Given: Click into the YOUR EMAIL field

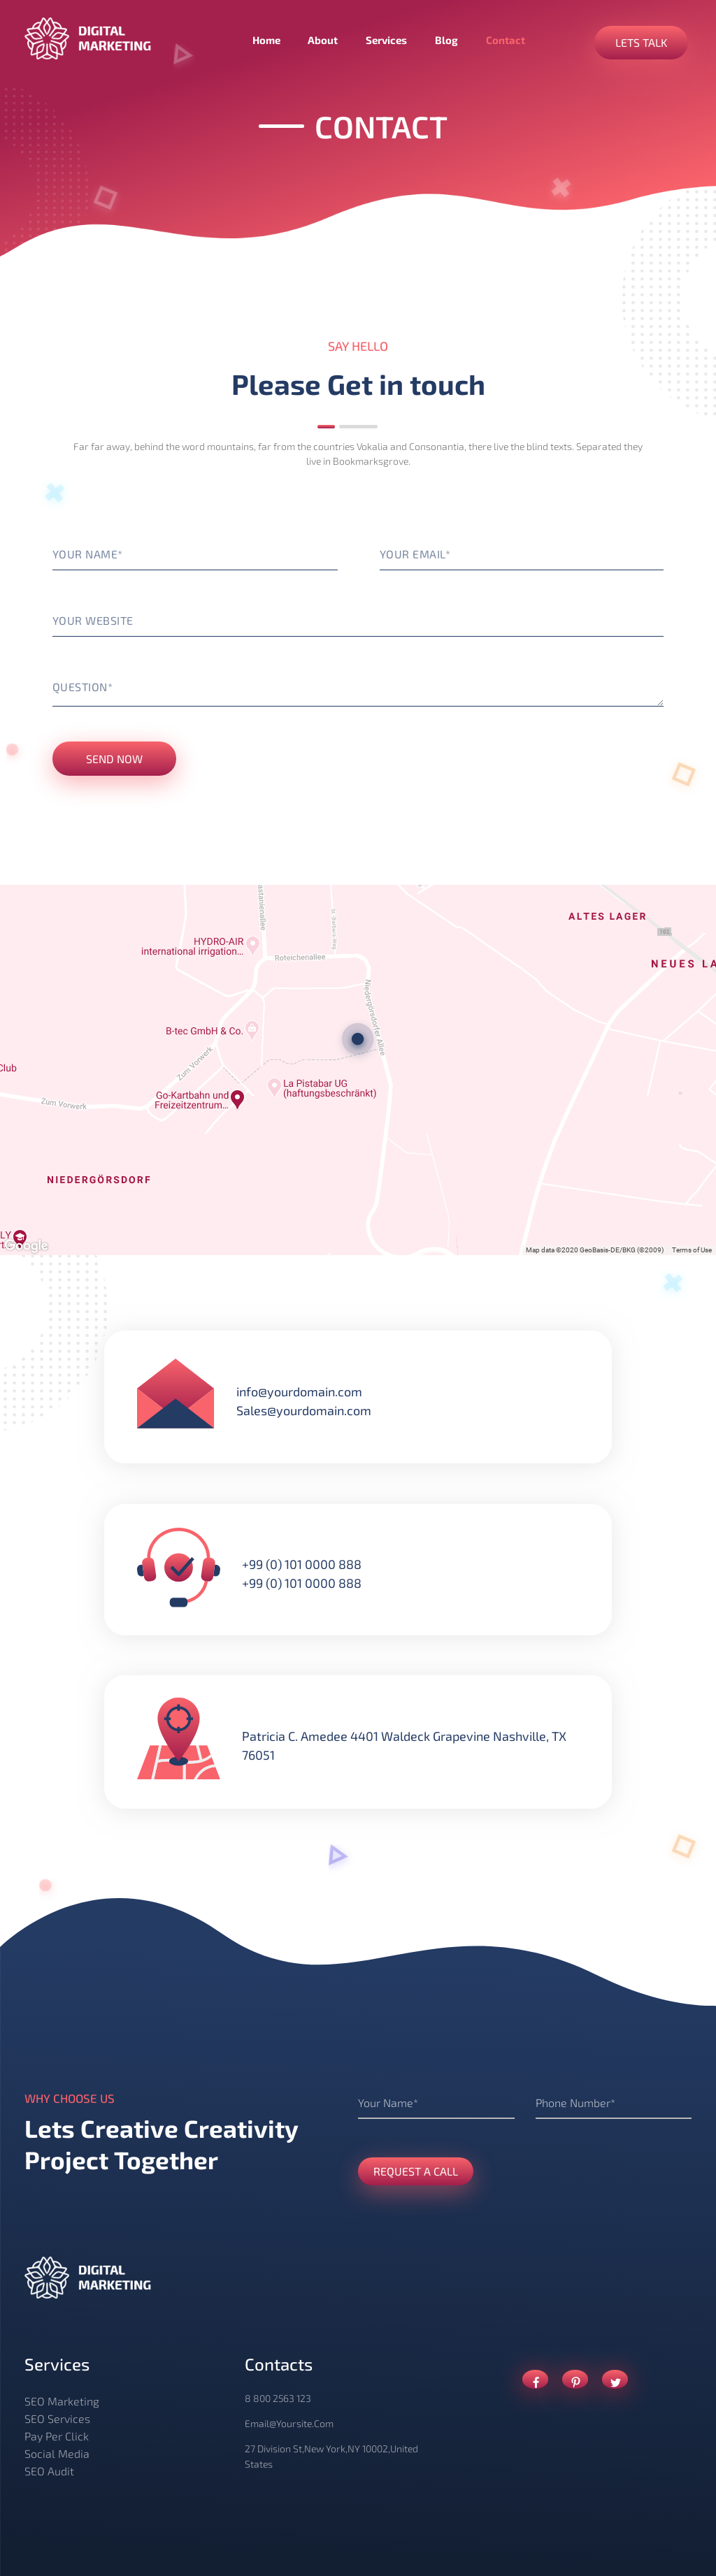Looking at the screenshot, I should (x=521, y=555).
